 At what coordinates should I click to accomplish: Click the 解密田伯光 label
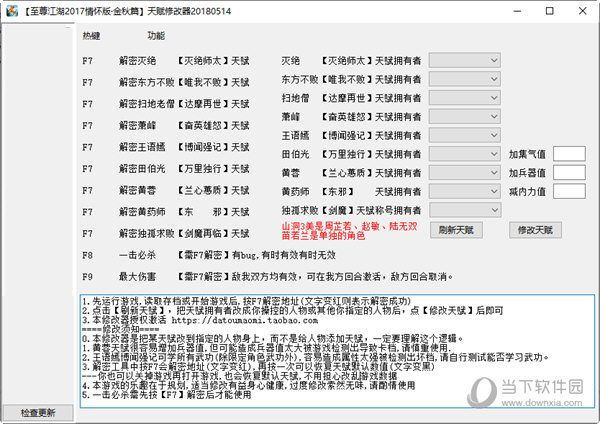[142, 169]
